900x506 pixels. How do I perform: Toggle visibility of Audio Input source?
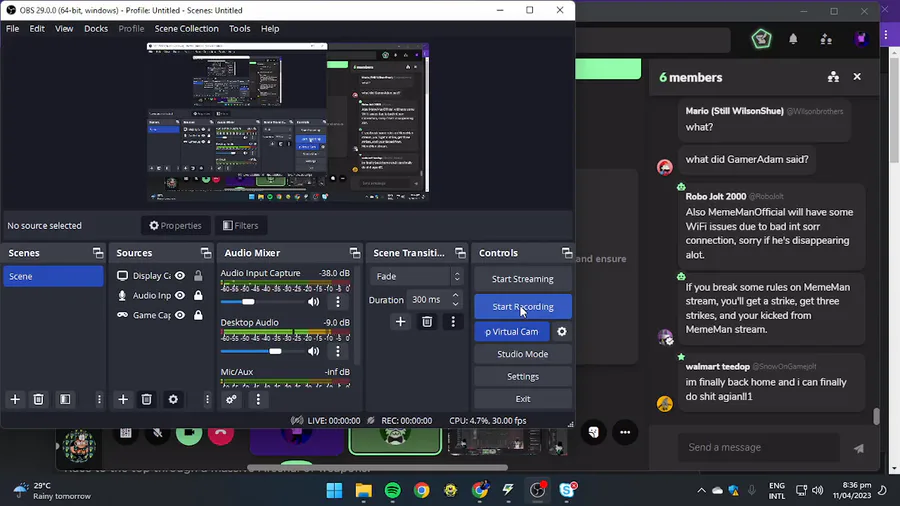point(180,295)
